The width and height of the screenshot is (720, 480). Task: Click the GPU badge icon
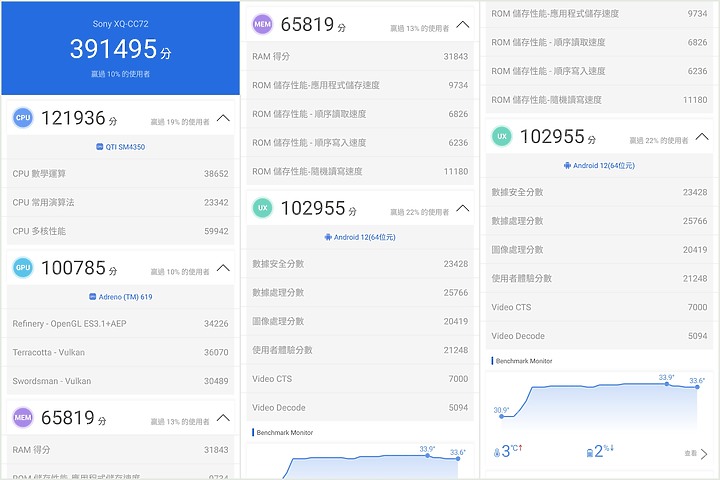pyautogui.click(x=23, y=267)
